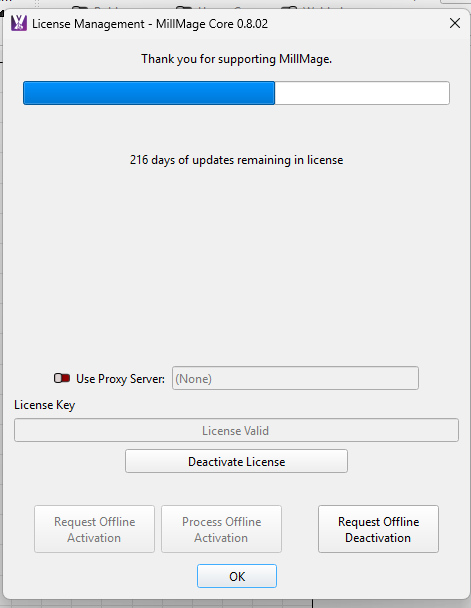
Task: Confirm the dialog with OK
Action: [237, 576]
